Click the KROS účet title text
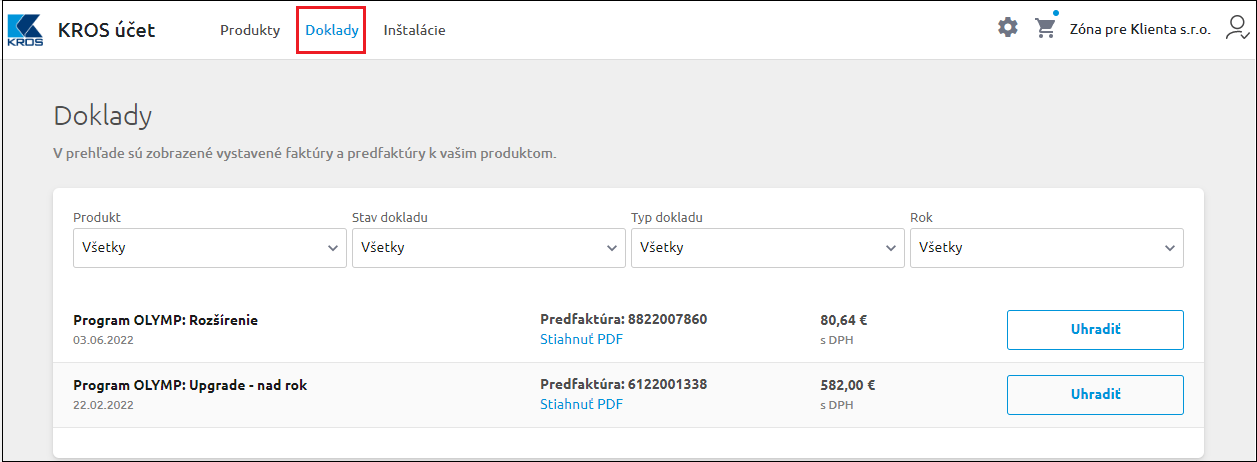 coord(107,30)
